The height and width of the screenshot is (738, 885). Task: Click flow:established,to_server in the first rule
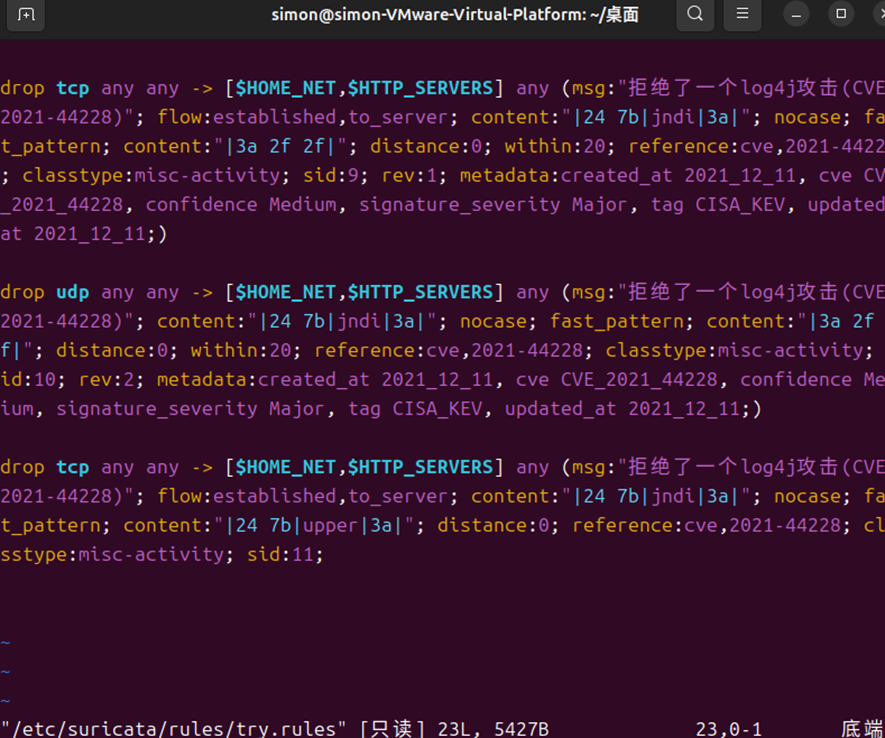point(302,117)
